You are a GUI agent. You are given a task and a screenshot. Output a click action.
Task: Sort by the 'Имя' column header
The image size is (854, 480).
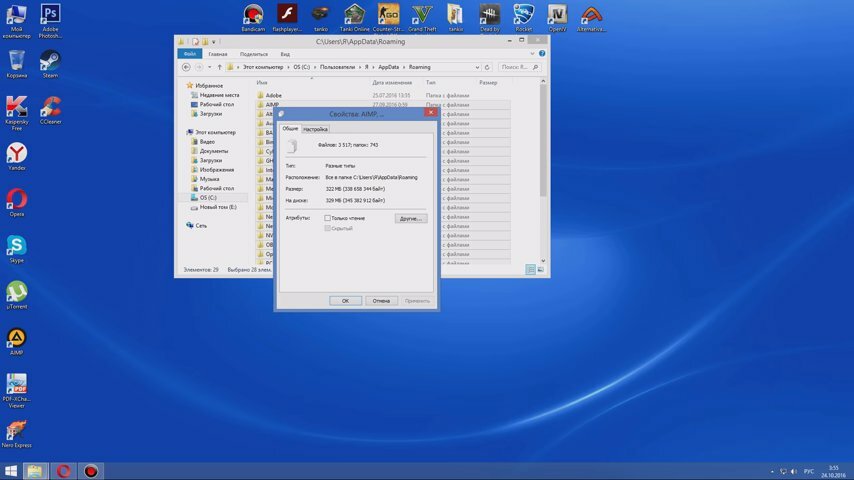click(262, 83)
